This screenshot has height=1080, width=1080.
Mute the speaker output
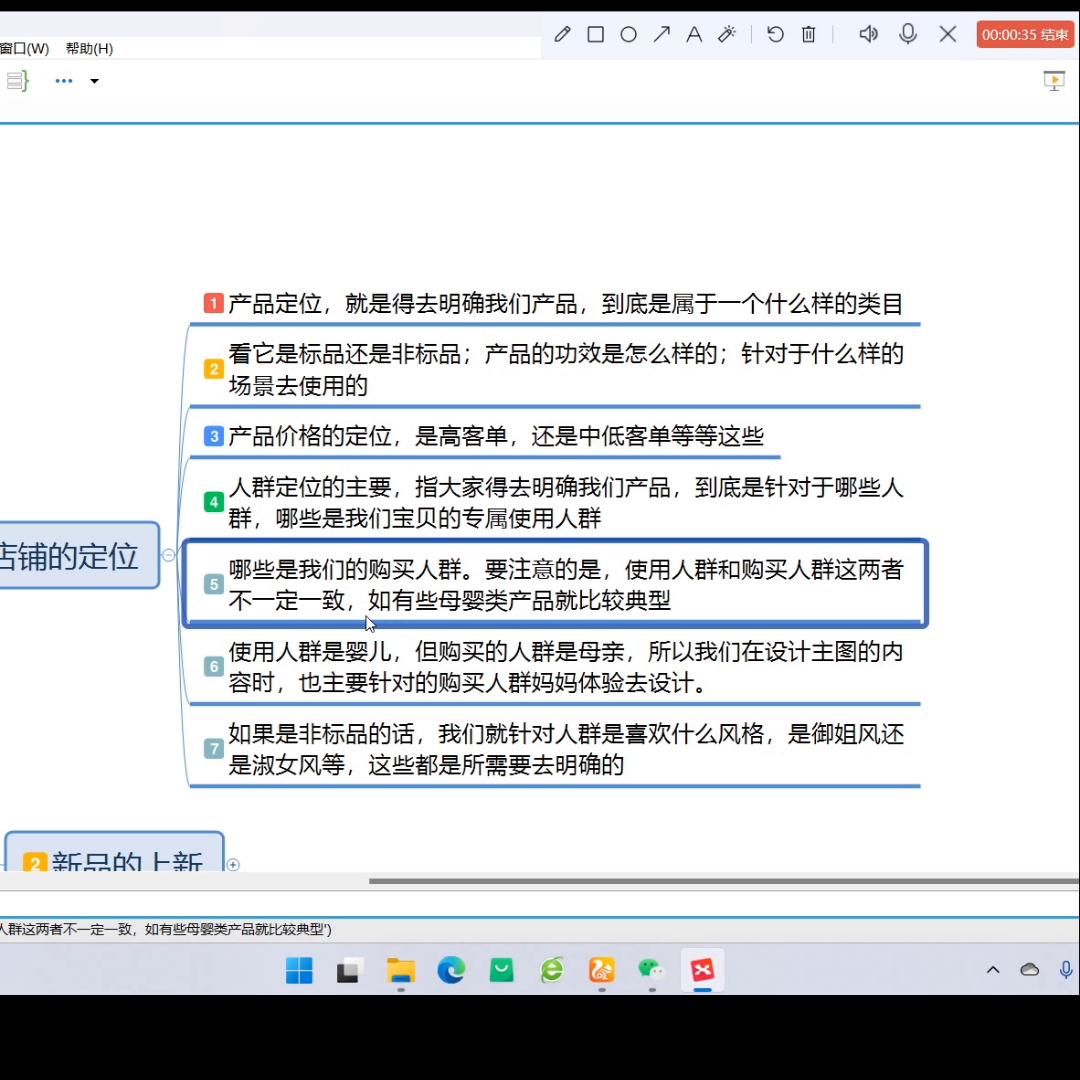(868, 34)
